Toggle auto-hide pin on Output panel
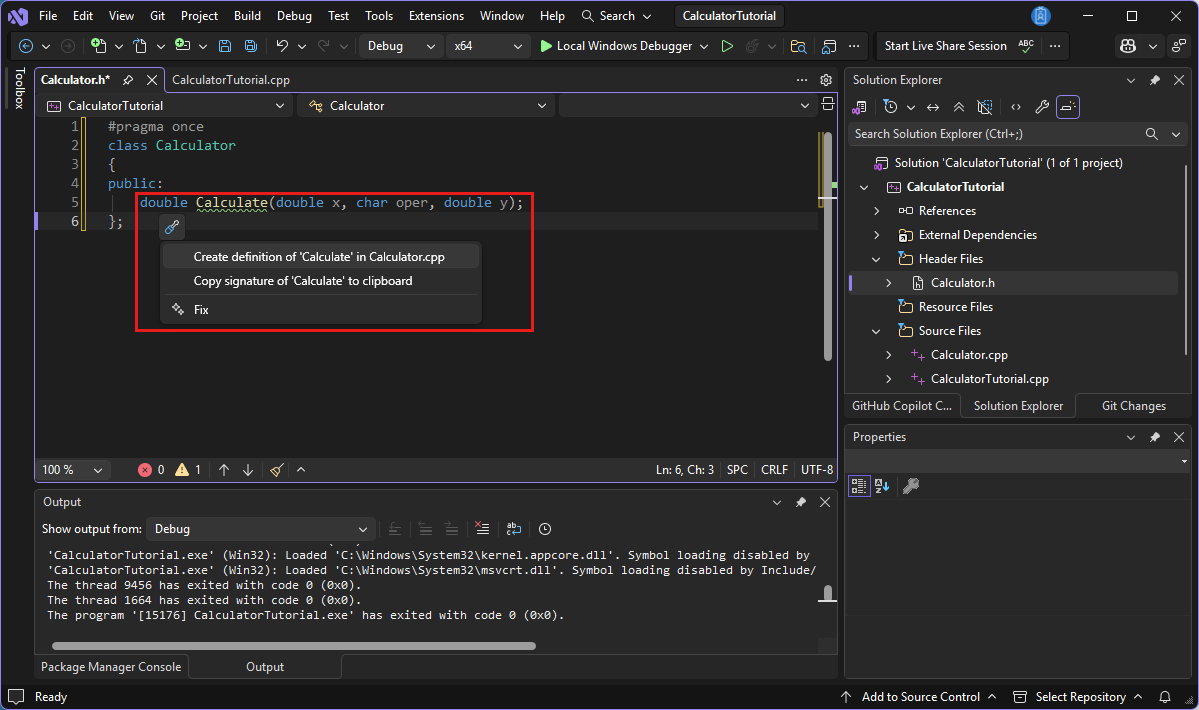Screen dimensions: 1199x710 pyautogui.click(x=801, y=502)
